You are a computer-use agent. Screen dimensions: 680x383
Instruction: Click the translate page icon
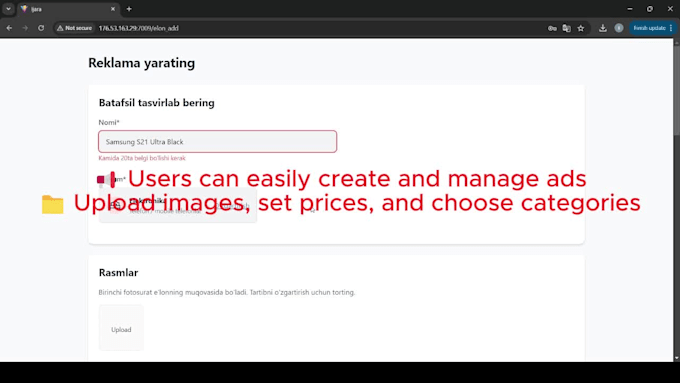point(566,28)
